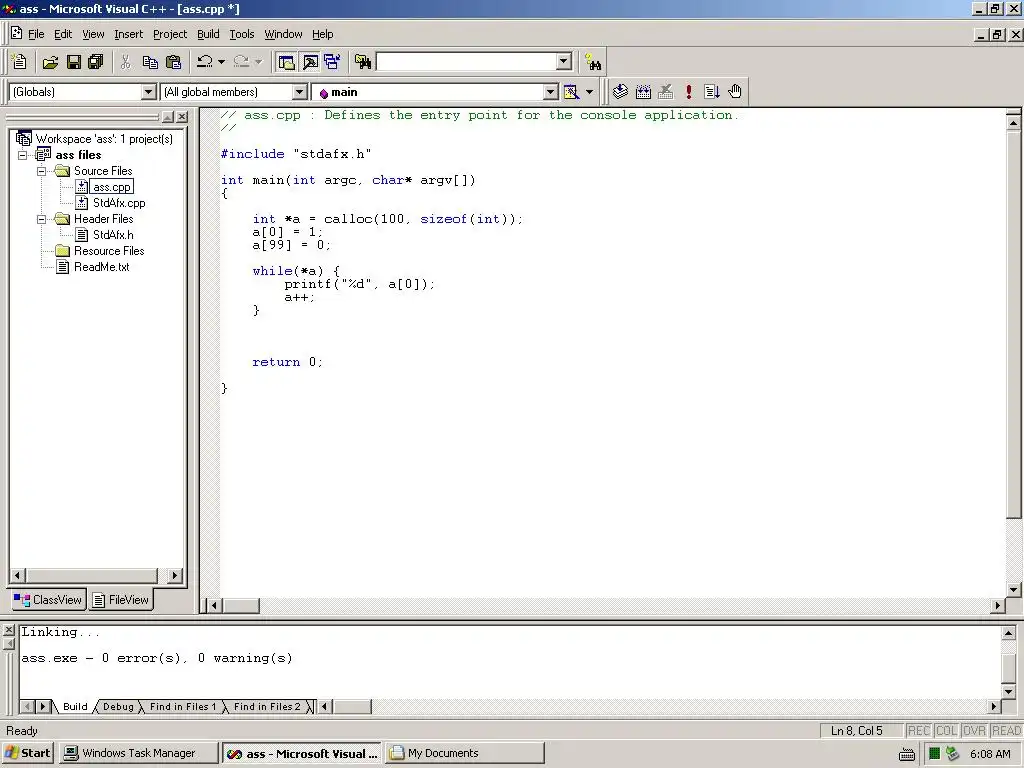Viewport: 1024px width, 768px height.
Task: Open the main members dropdown
Action: pyautogui.click(x=551, y=92)
